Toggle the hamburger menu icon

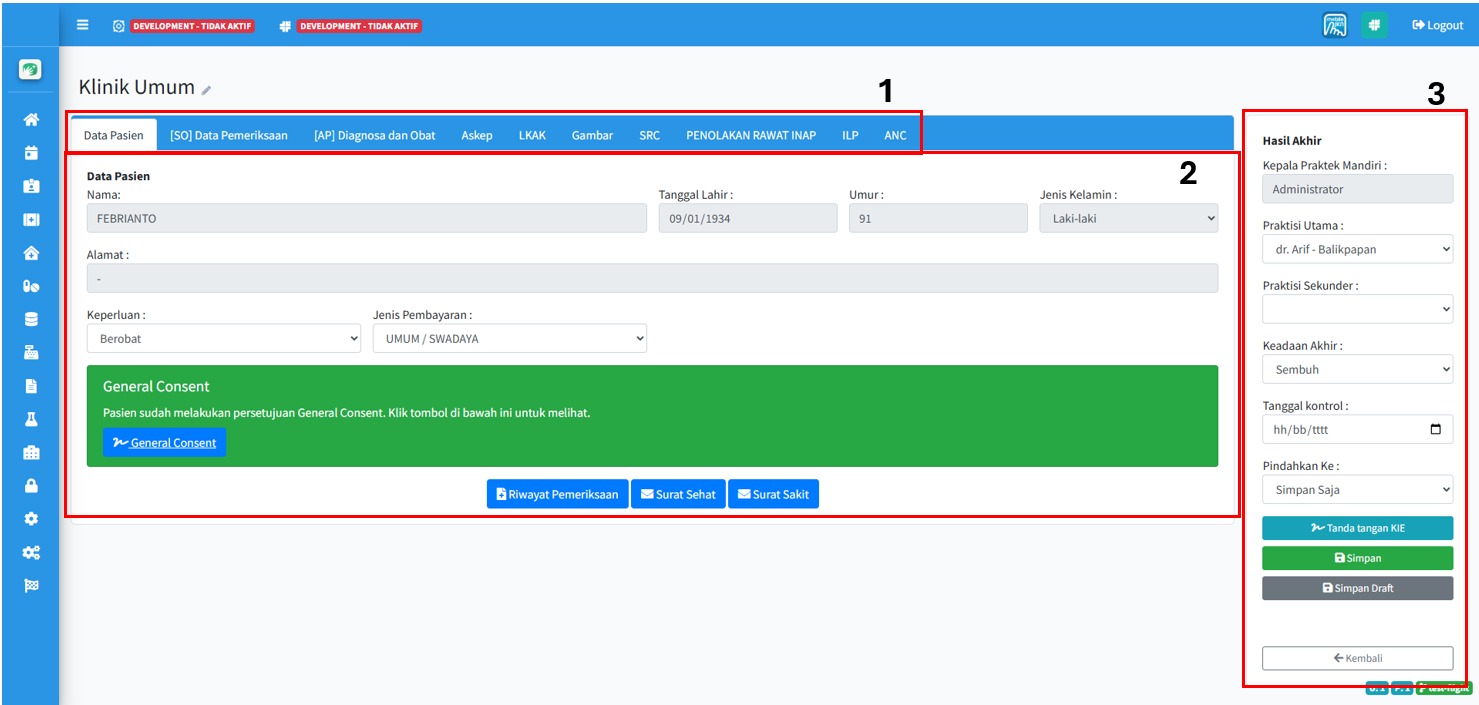coord(83,25)
